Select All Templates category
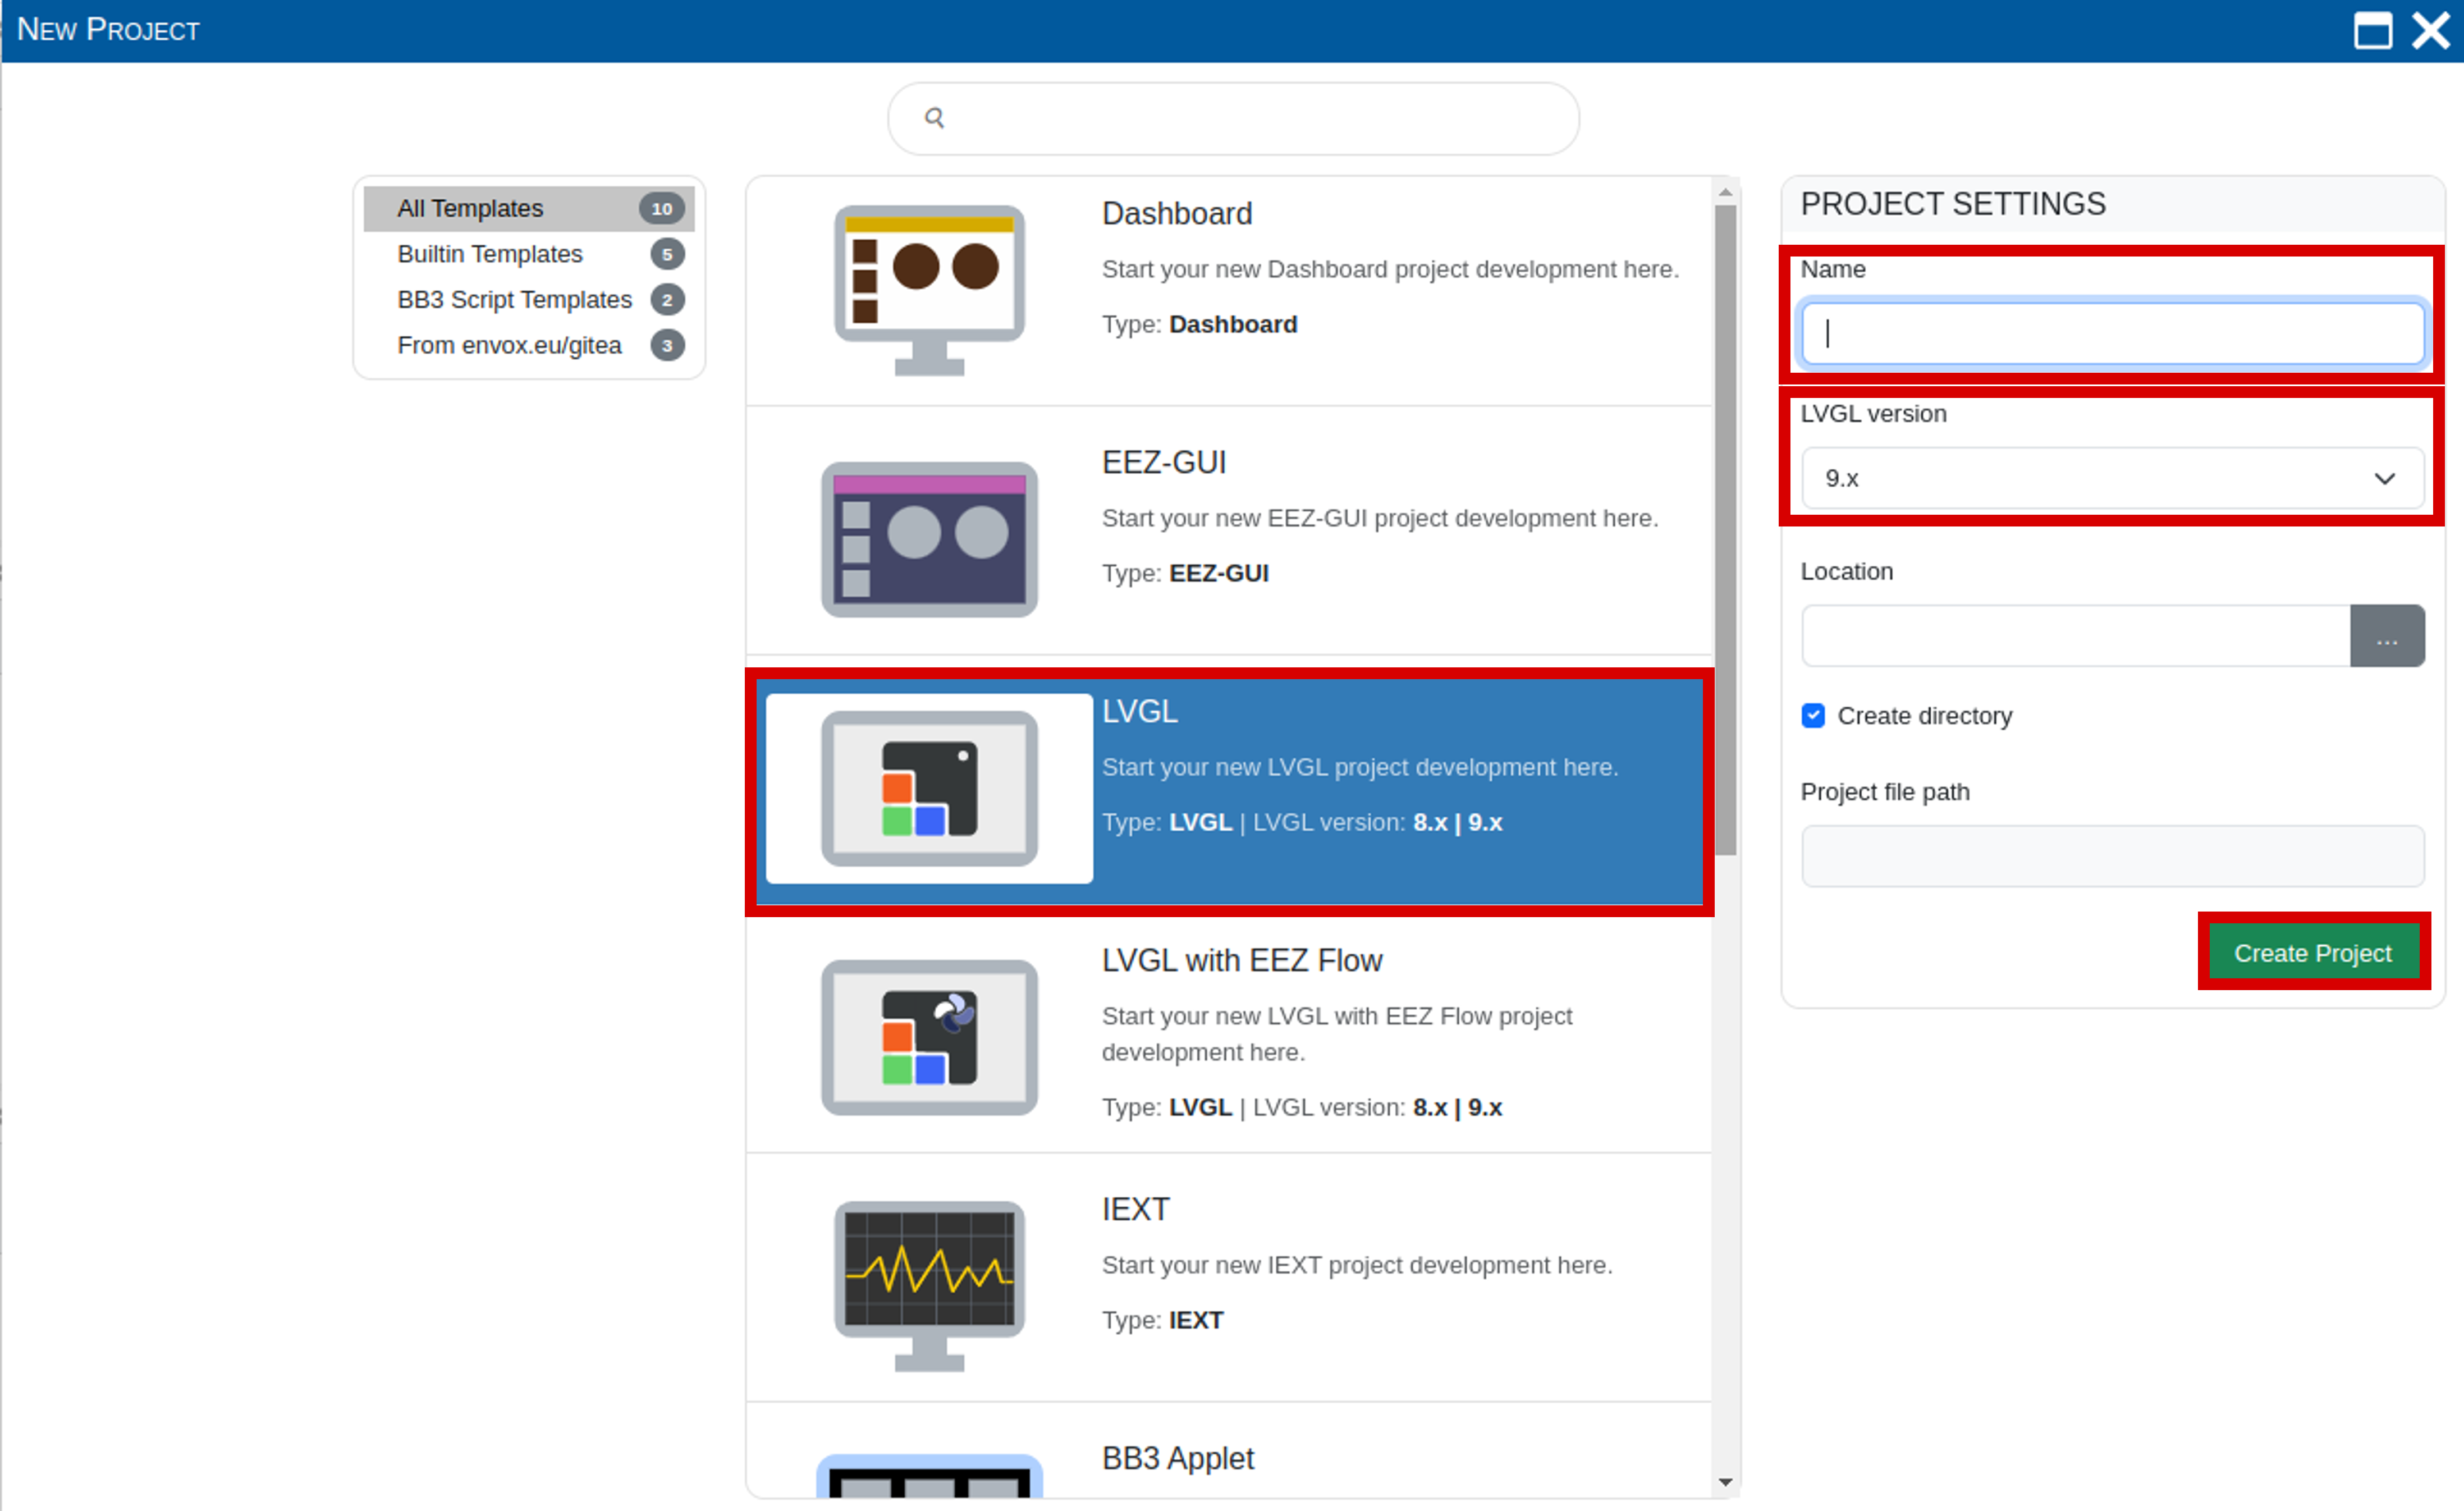The height and width of the screenshot is (1511, 2464). 529,208
